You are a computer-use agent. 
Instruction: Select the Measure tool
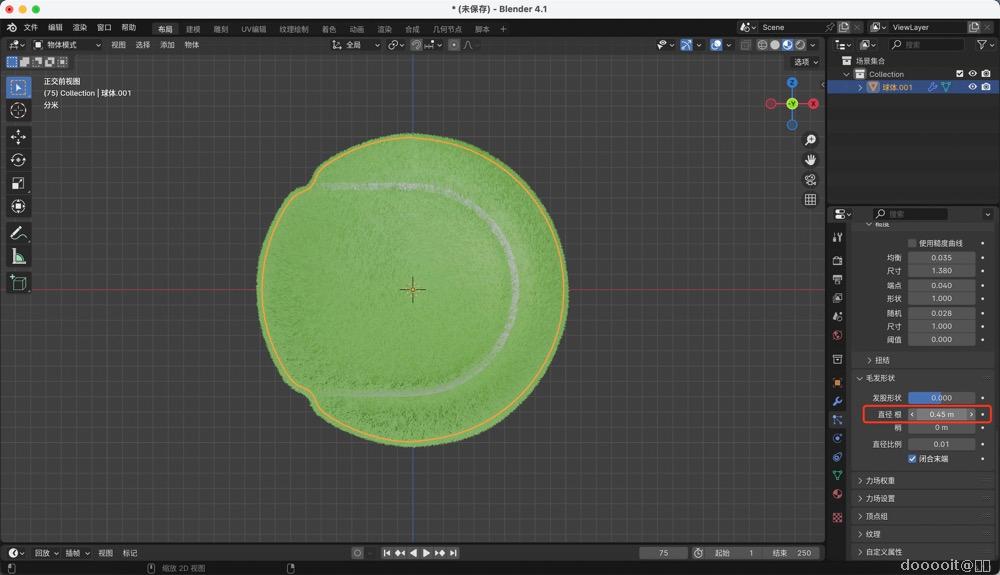tap(18, 257)
